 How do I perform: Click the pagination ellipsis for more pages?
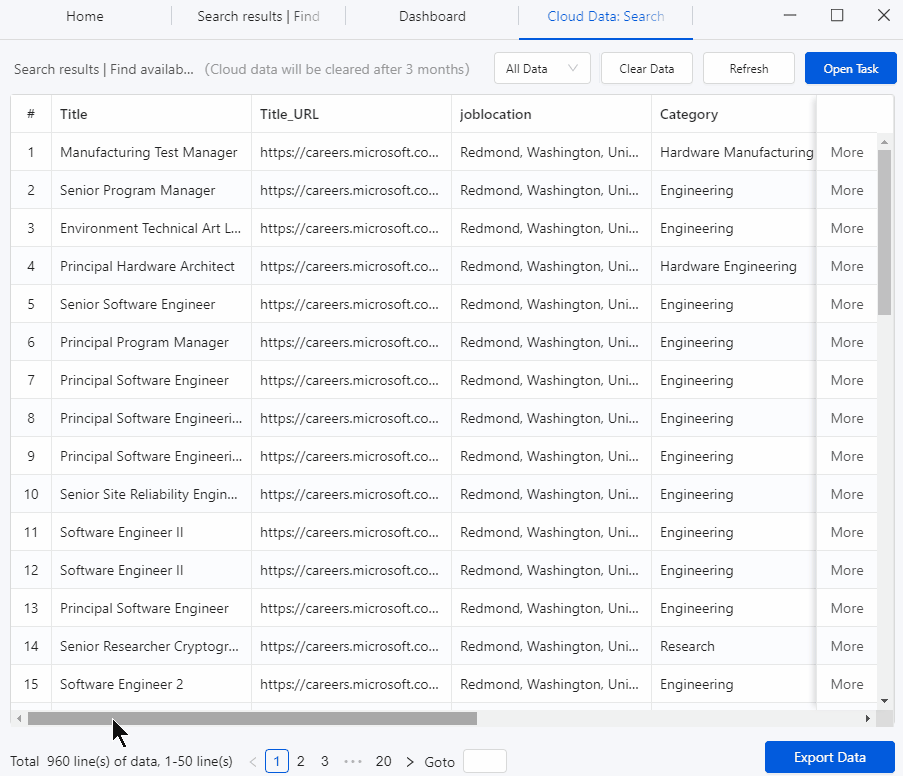352,762
